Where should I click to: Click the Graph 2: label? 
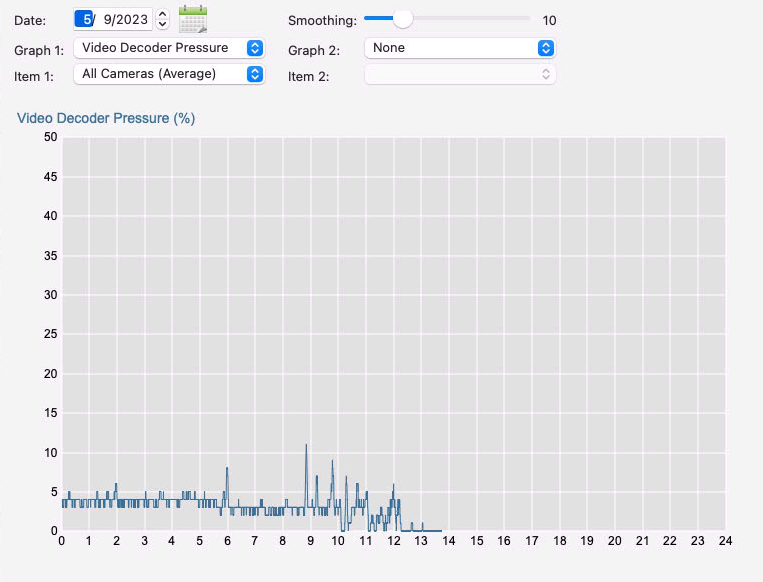click(x=314, y=50)
